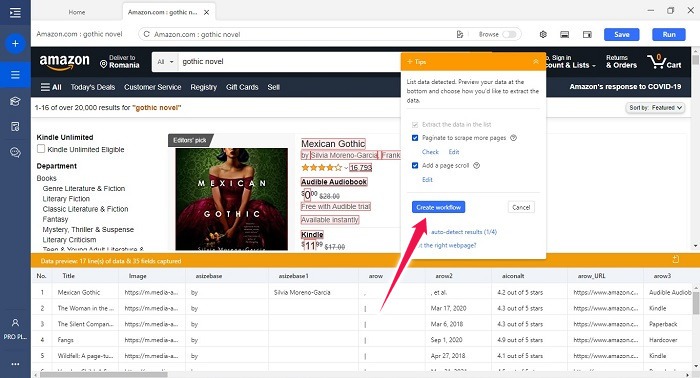Click the export icon on the data preview bar

675,260
